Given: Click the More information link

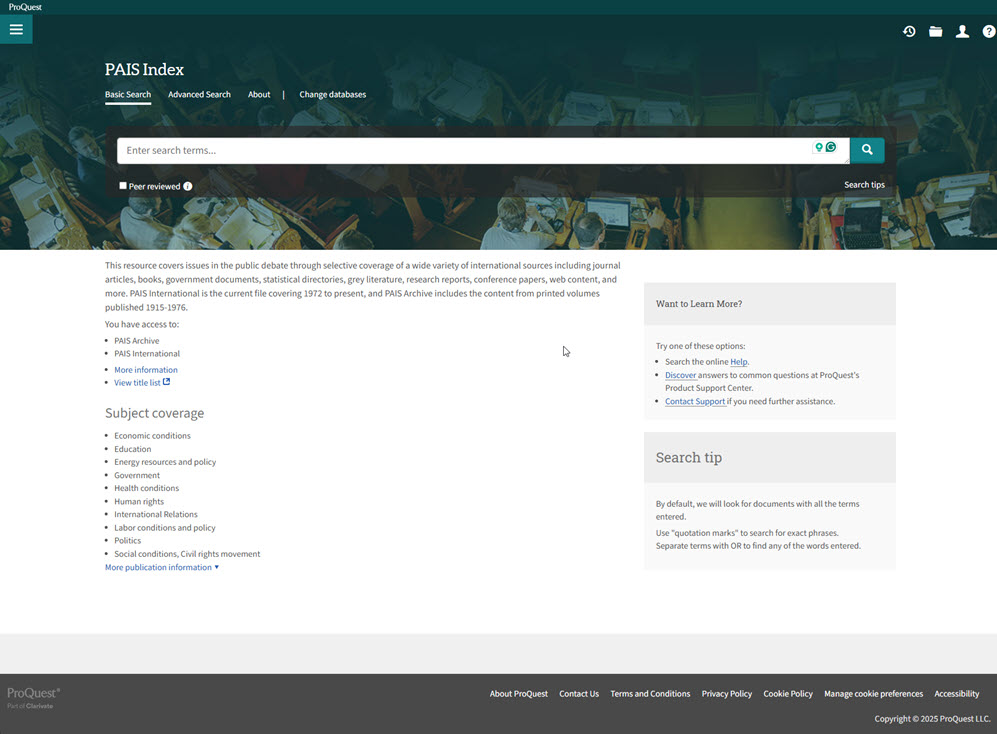Looking at the screenshot, I should (146, 370).
